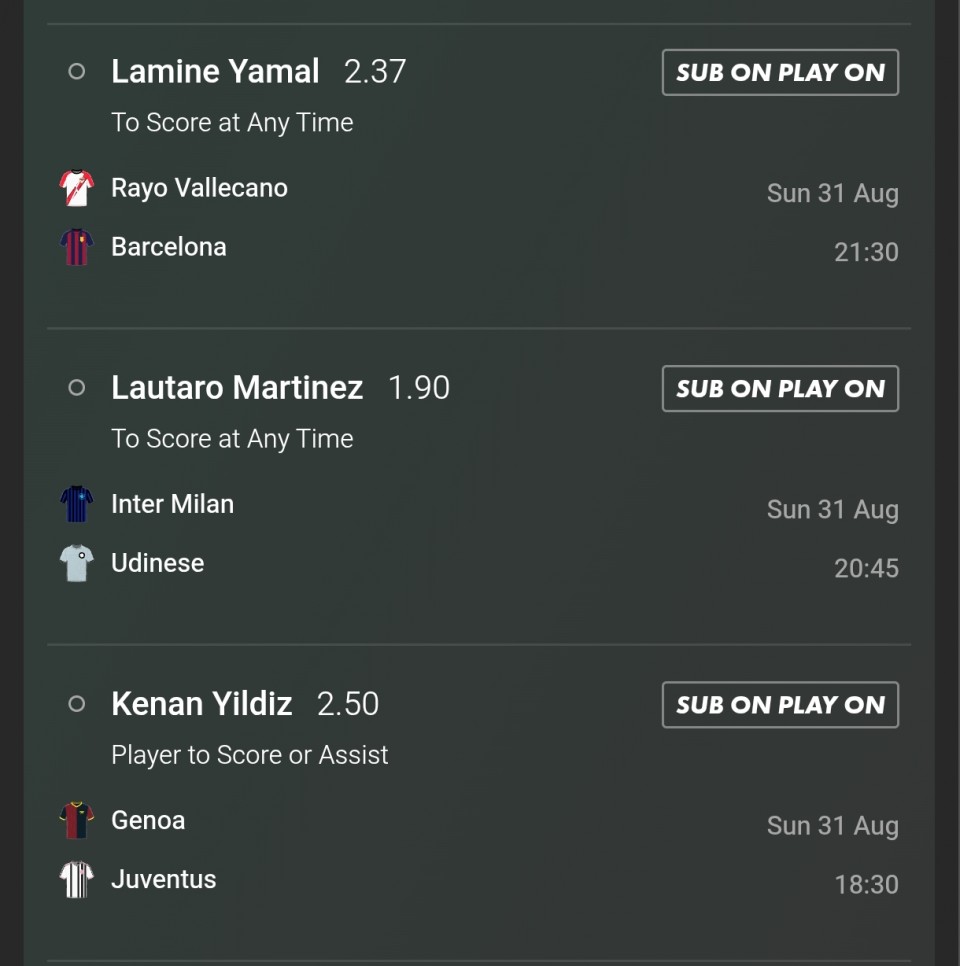Open the Lautaro Martinez selection name
The width and height of the screenshot is (960, 966).
(237, 388)
